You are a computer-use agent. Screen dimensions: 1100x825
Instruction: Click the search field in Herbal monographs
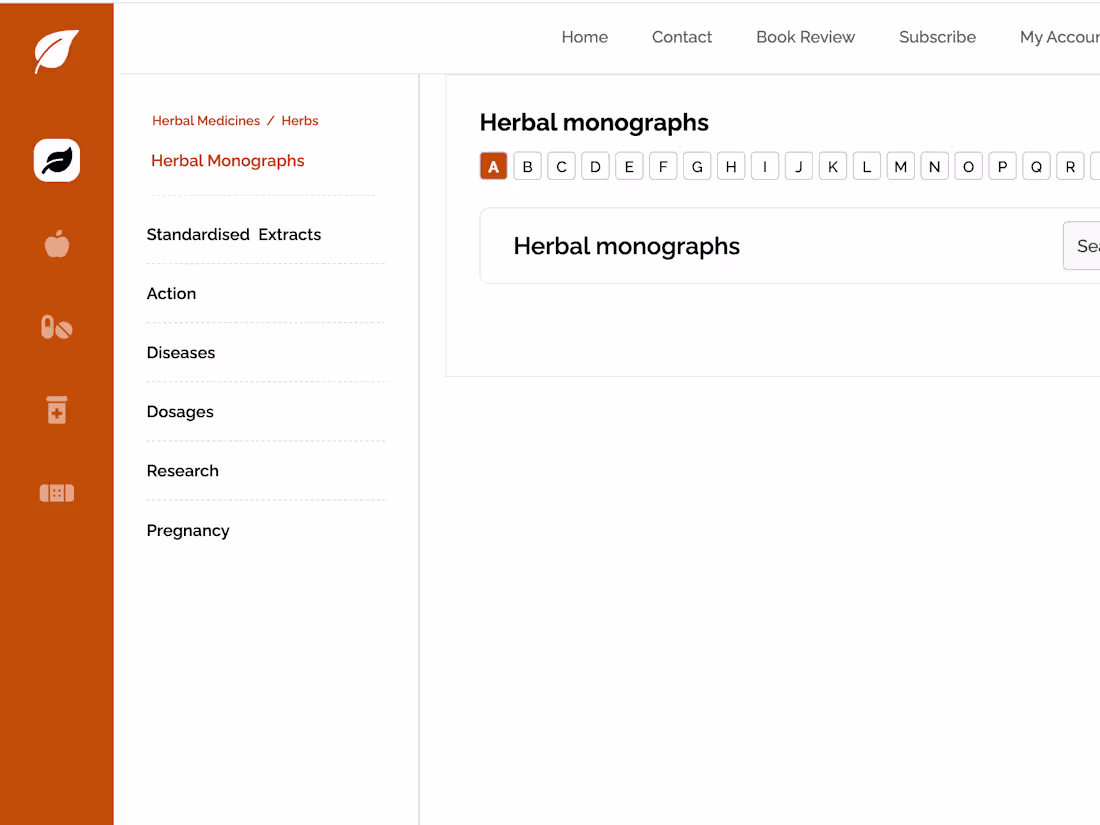pos(1083,246)
